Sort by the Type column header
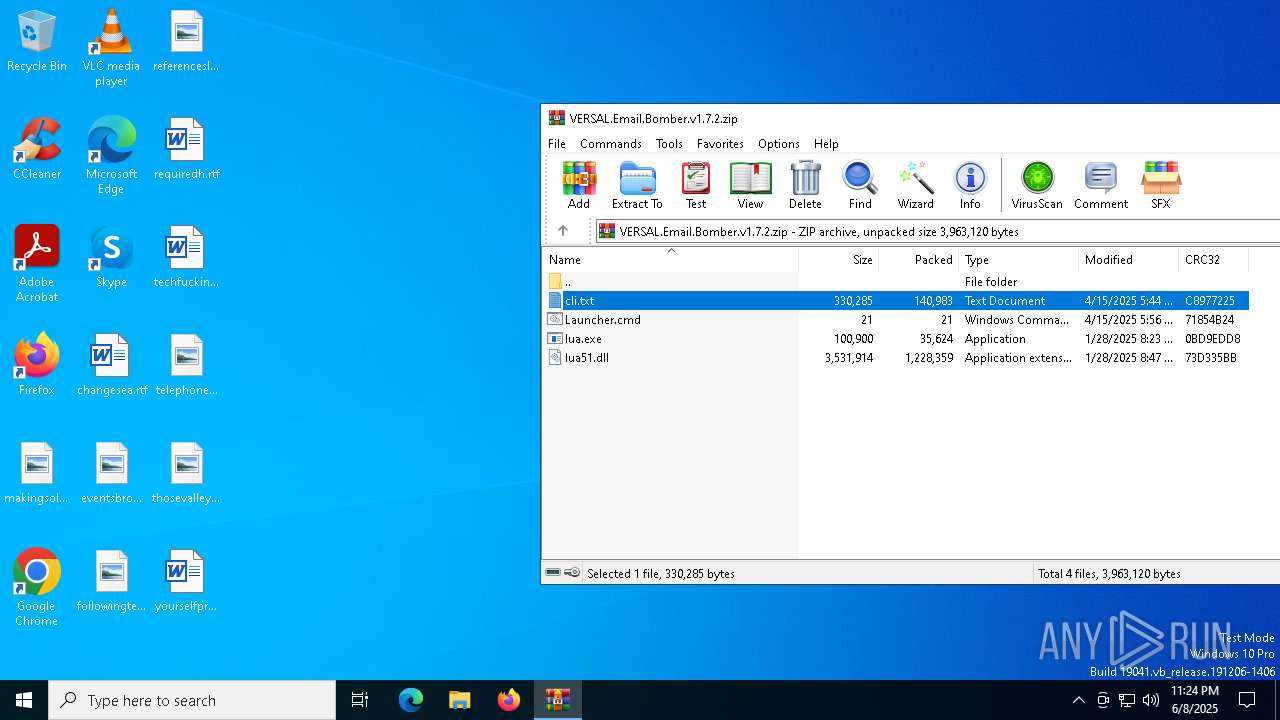The width and height of the screenshot is (1280, 720). click(1019, 260)
